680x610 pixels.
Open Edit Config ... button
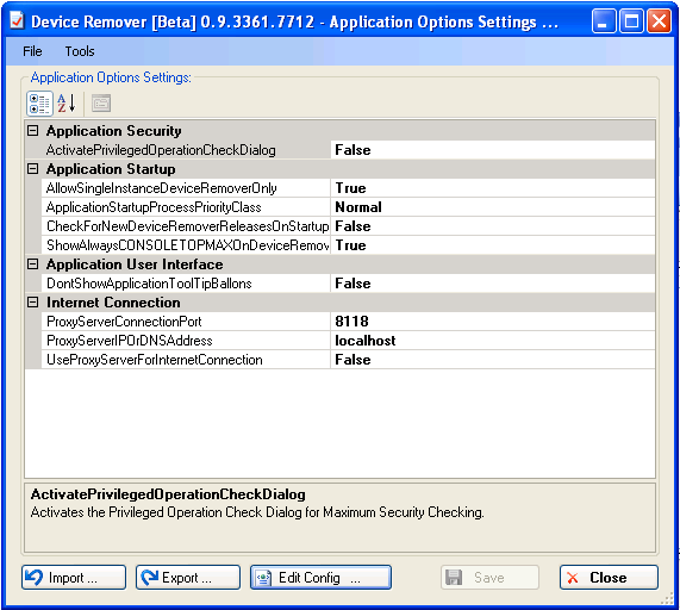[320, 577]
